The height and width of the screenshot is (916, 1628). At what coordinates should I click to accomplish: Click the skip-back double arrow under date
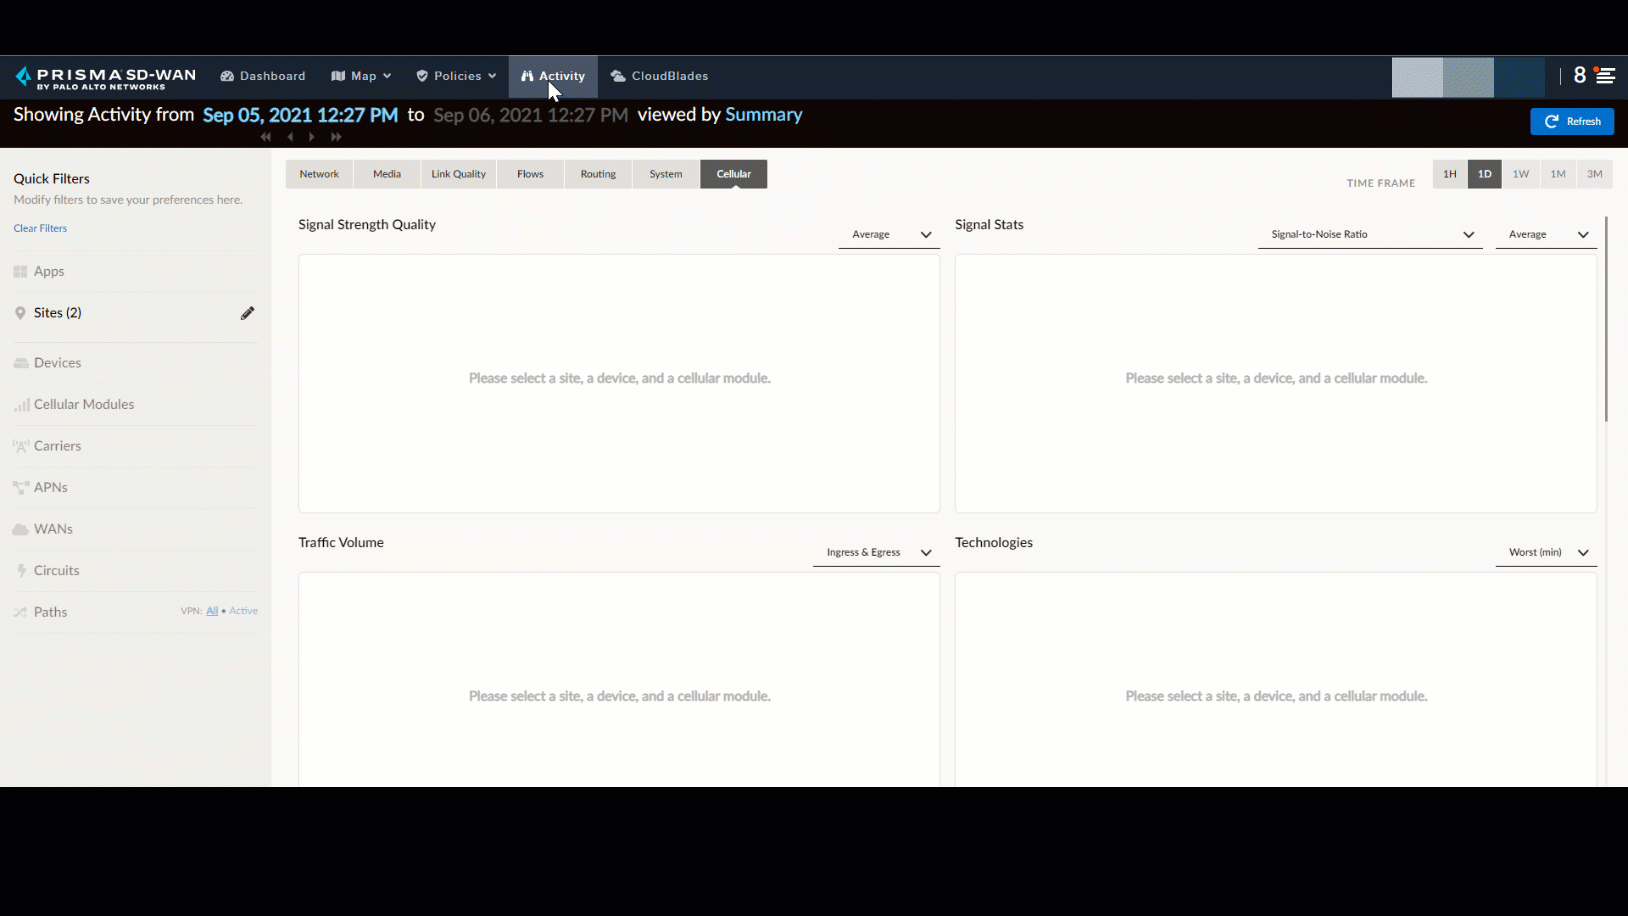point(266,137)
